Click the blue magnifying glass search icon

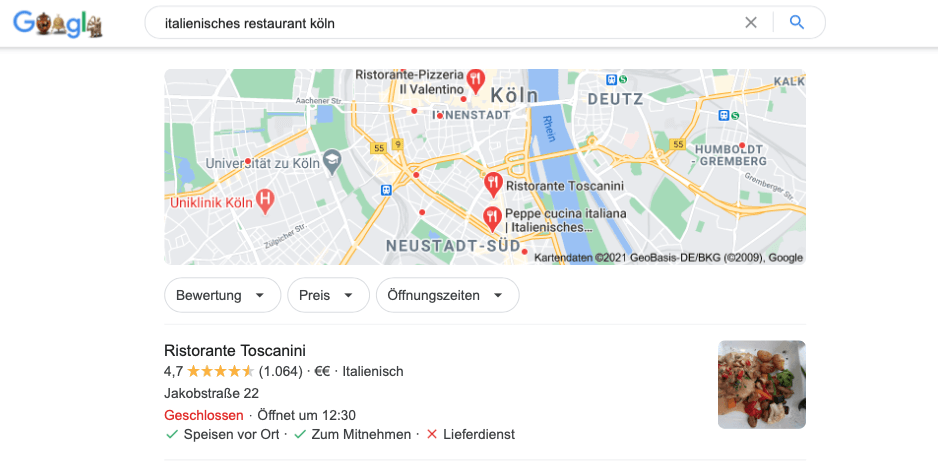point(797,23)
